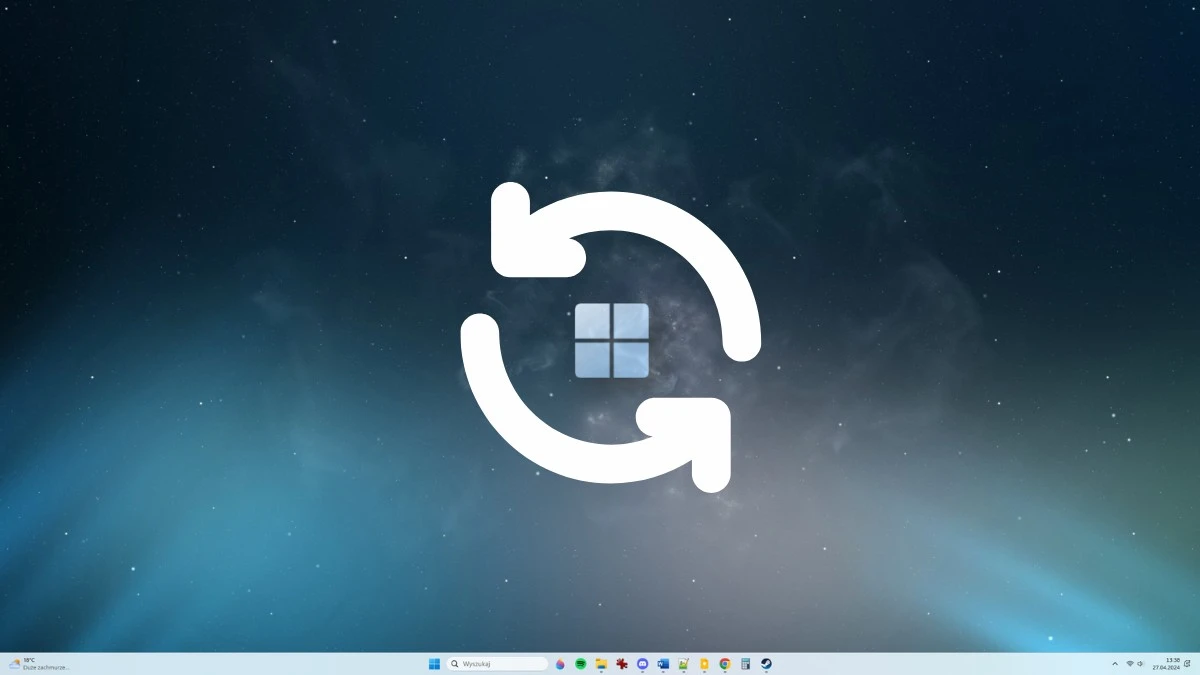The image size is (1200, 675).
Task: Open File Explorer
Action: coord(602,664)
